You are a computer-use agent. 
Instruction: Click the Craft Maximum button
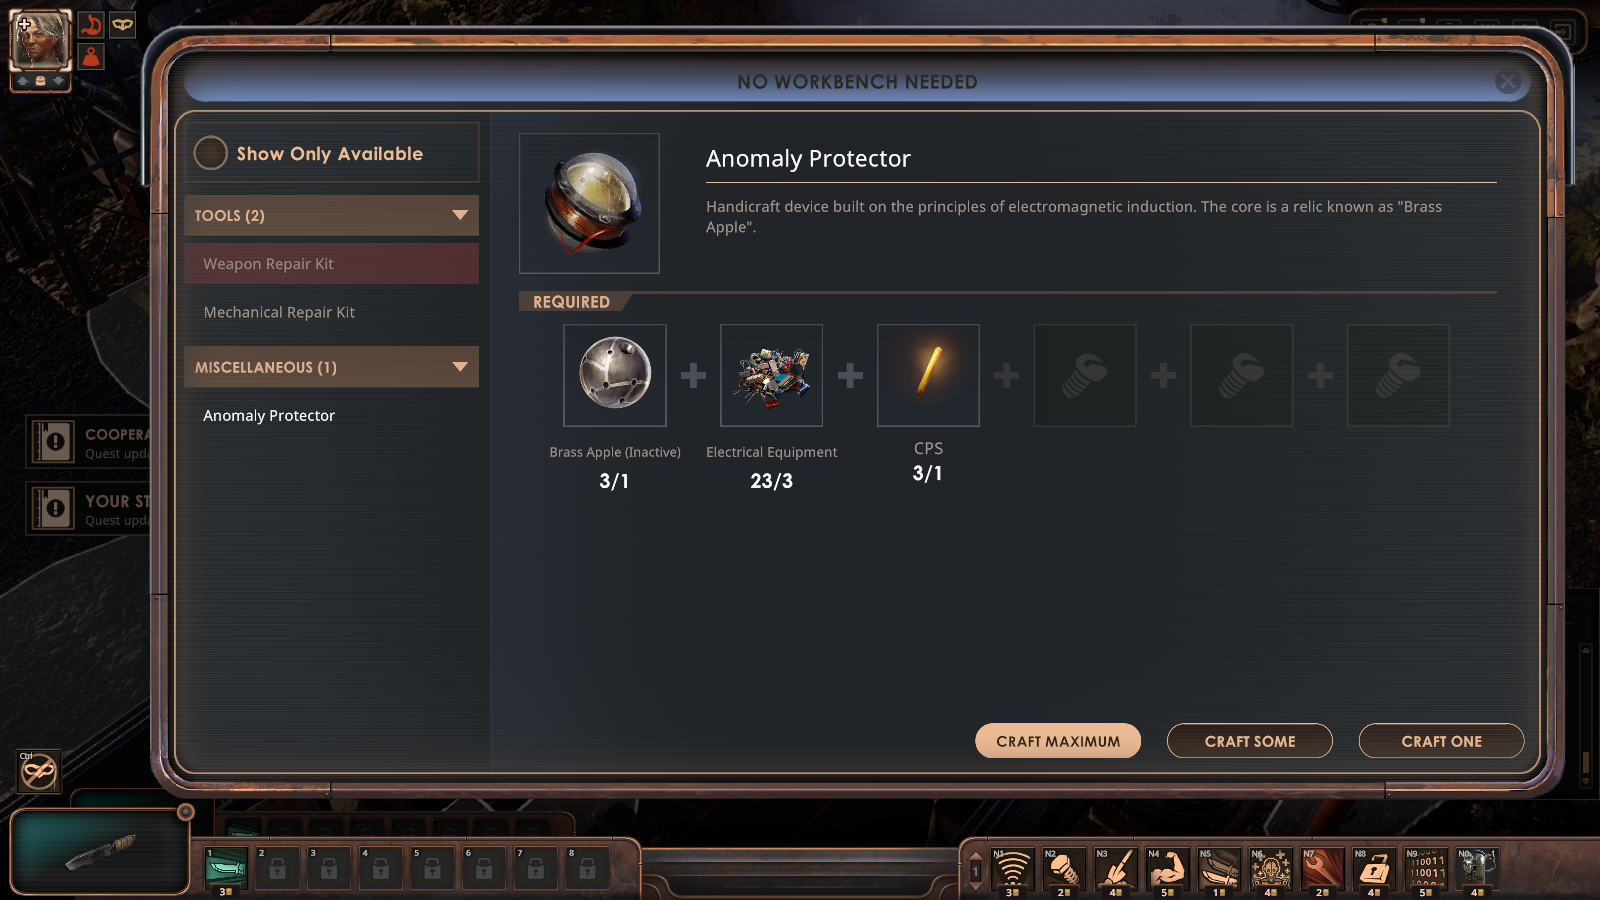point(1058,741)
